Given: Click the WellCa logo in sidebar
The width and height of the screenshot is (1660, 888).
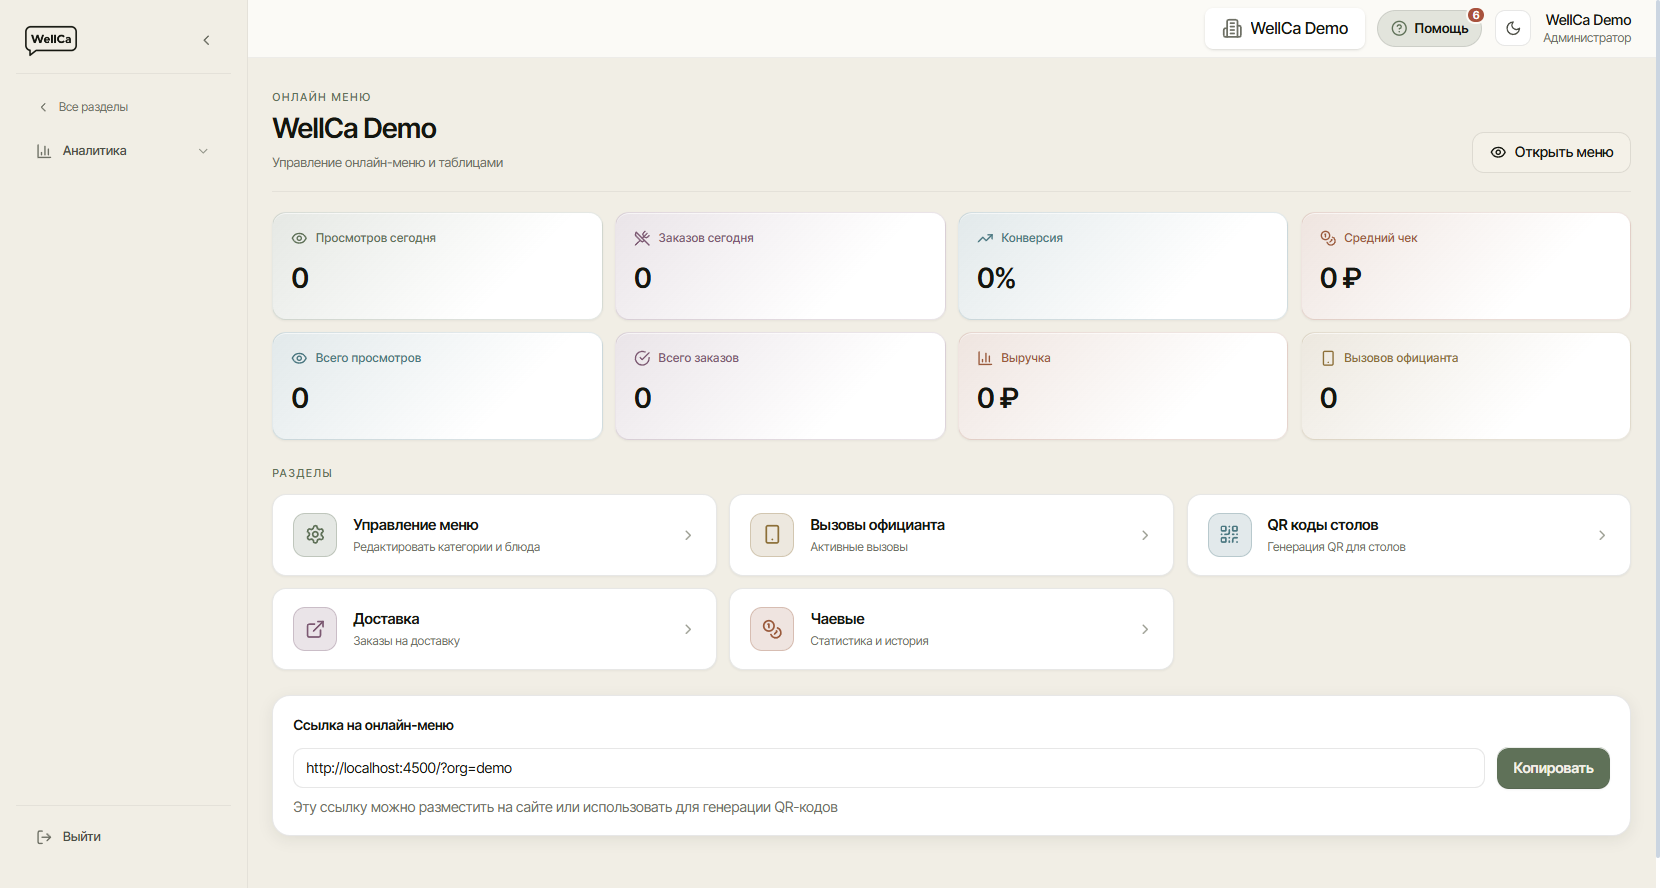Looking at the screenshot, I should click(51, 40).
